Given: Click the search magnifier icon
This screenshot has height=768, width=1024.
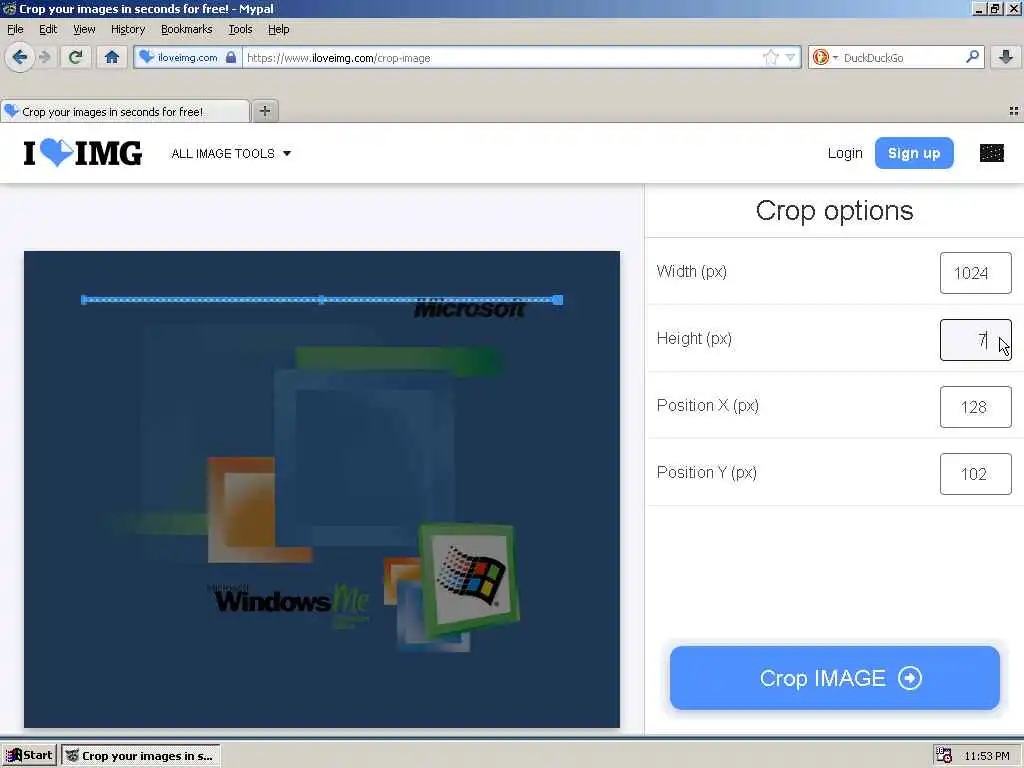Looking at the screenshot, I should click(972, 57).
